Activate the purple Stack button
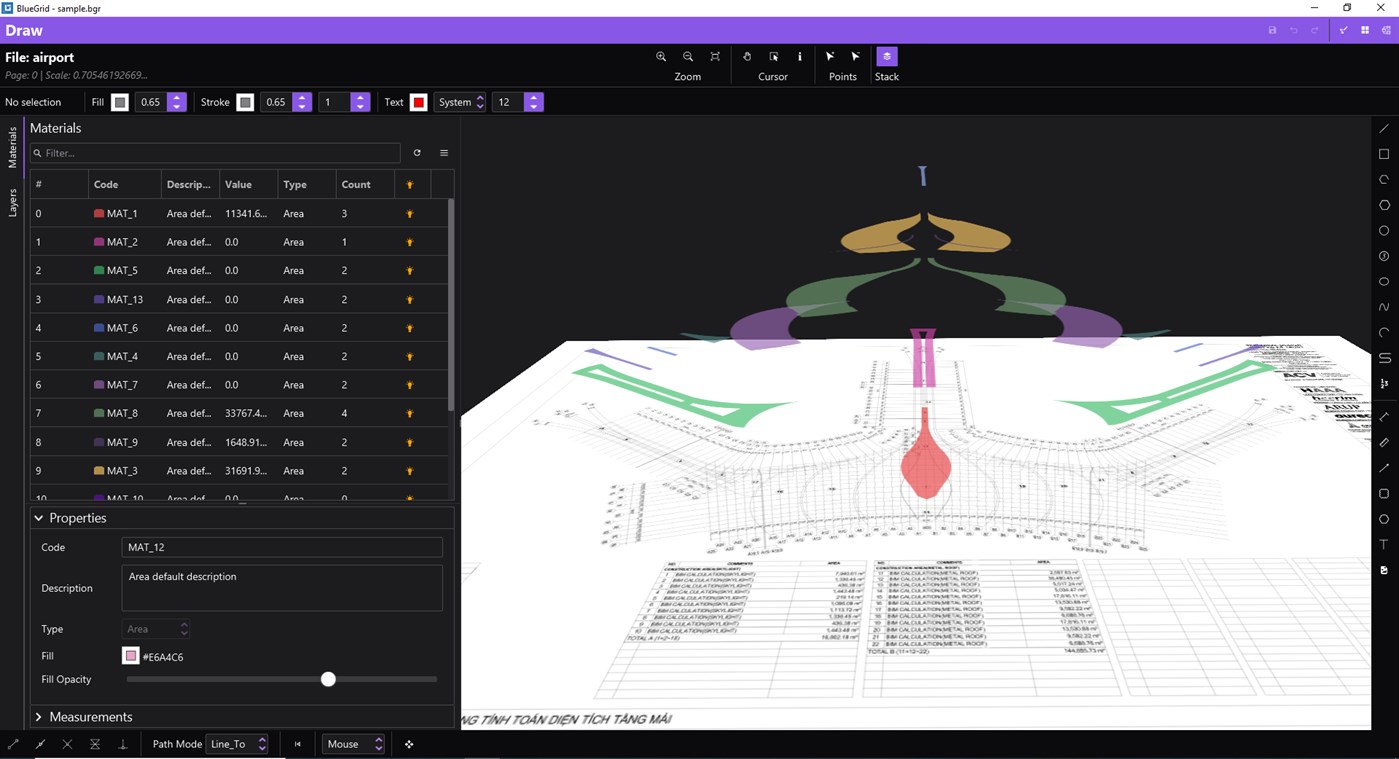 pyautogui.click(x=887, y=57)
